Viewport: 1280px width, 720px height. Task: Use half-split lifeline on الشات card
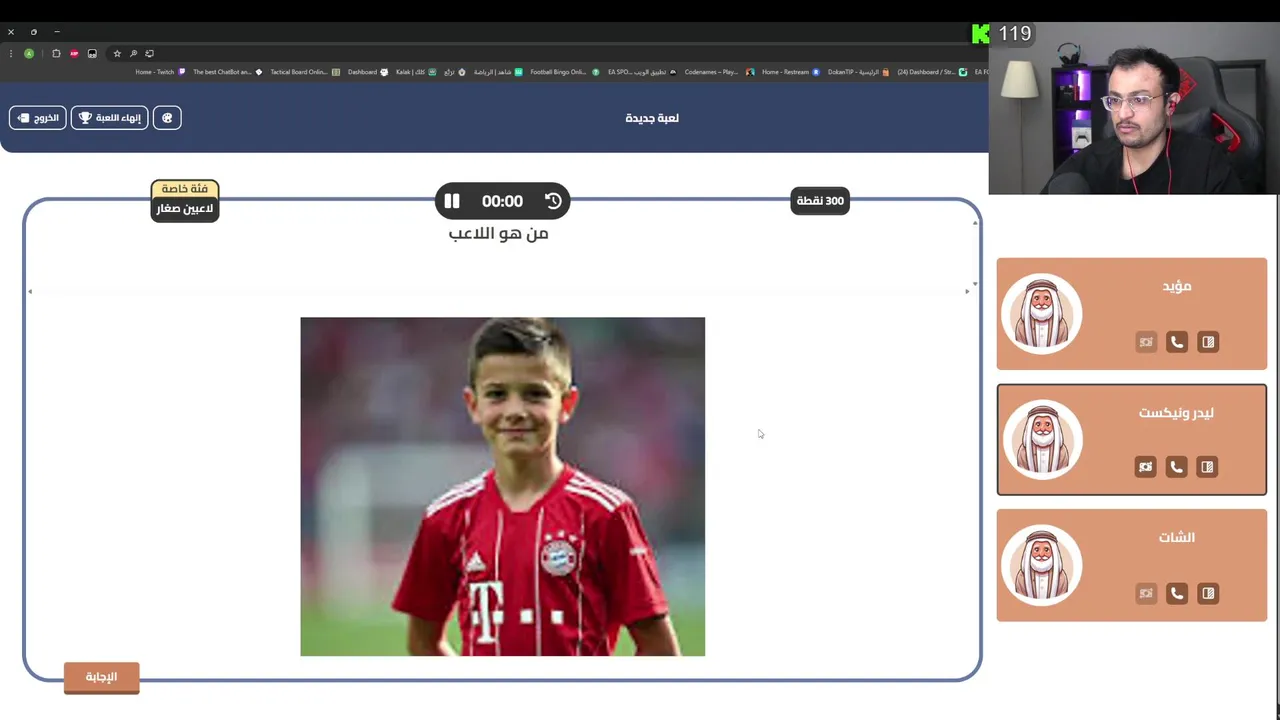tap(1208, 593)
